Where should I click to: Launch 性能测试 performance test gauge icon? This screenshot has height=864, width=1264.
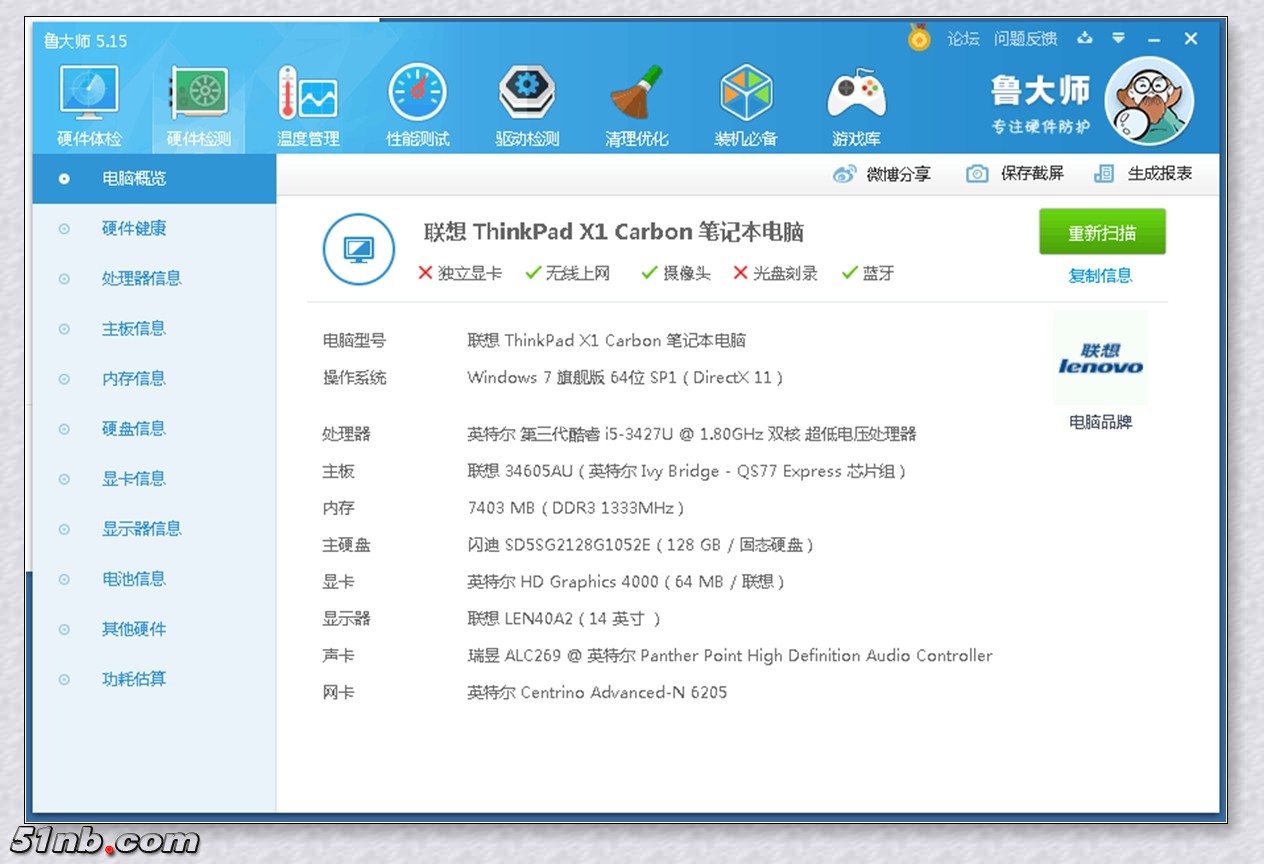pos(417,95)
